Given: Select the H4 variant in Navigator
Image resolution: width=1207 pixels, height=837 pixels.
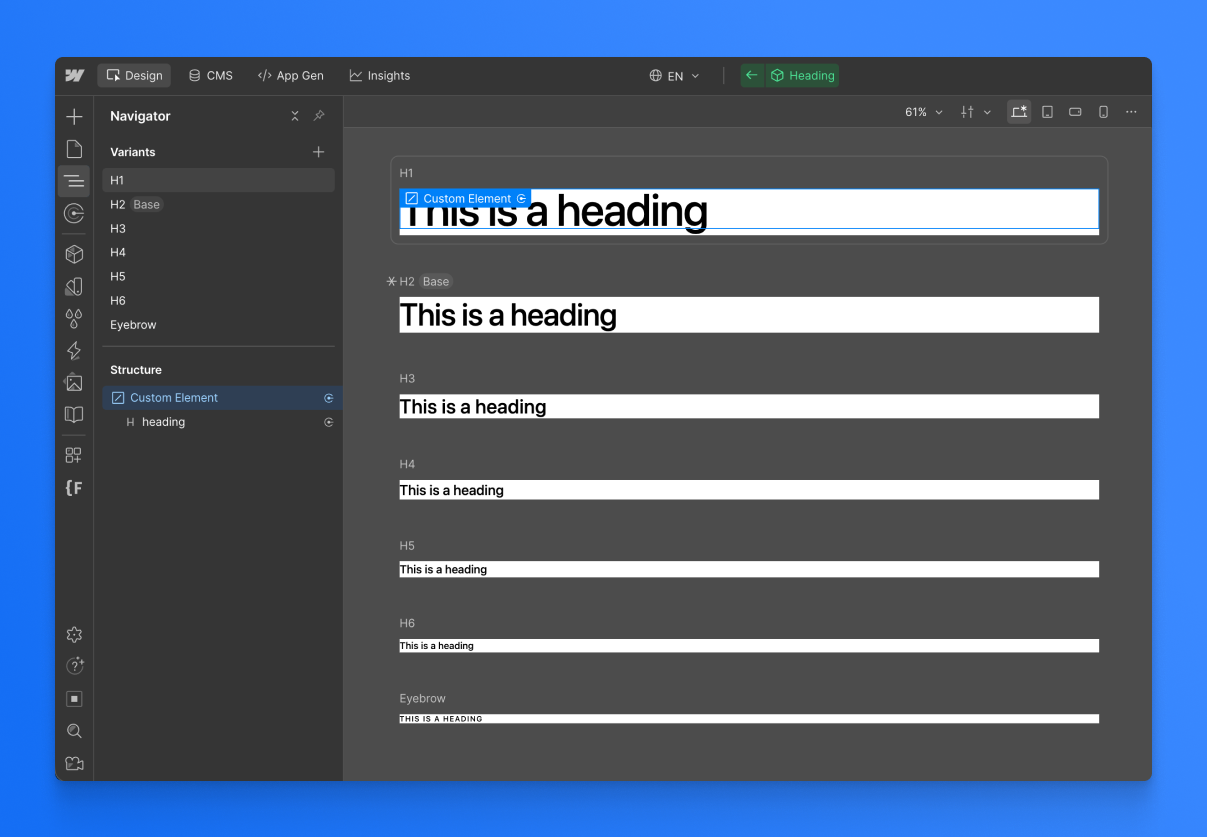Looking at the screenshot, I should click(218, 252).
